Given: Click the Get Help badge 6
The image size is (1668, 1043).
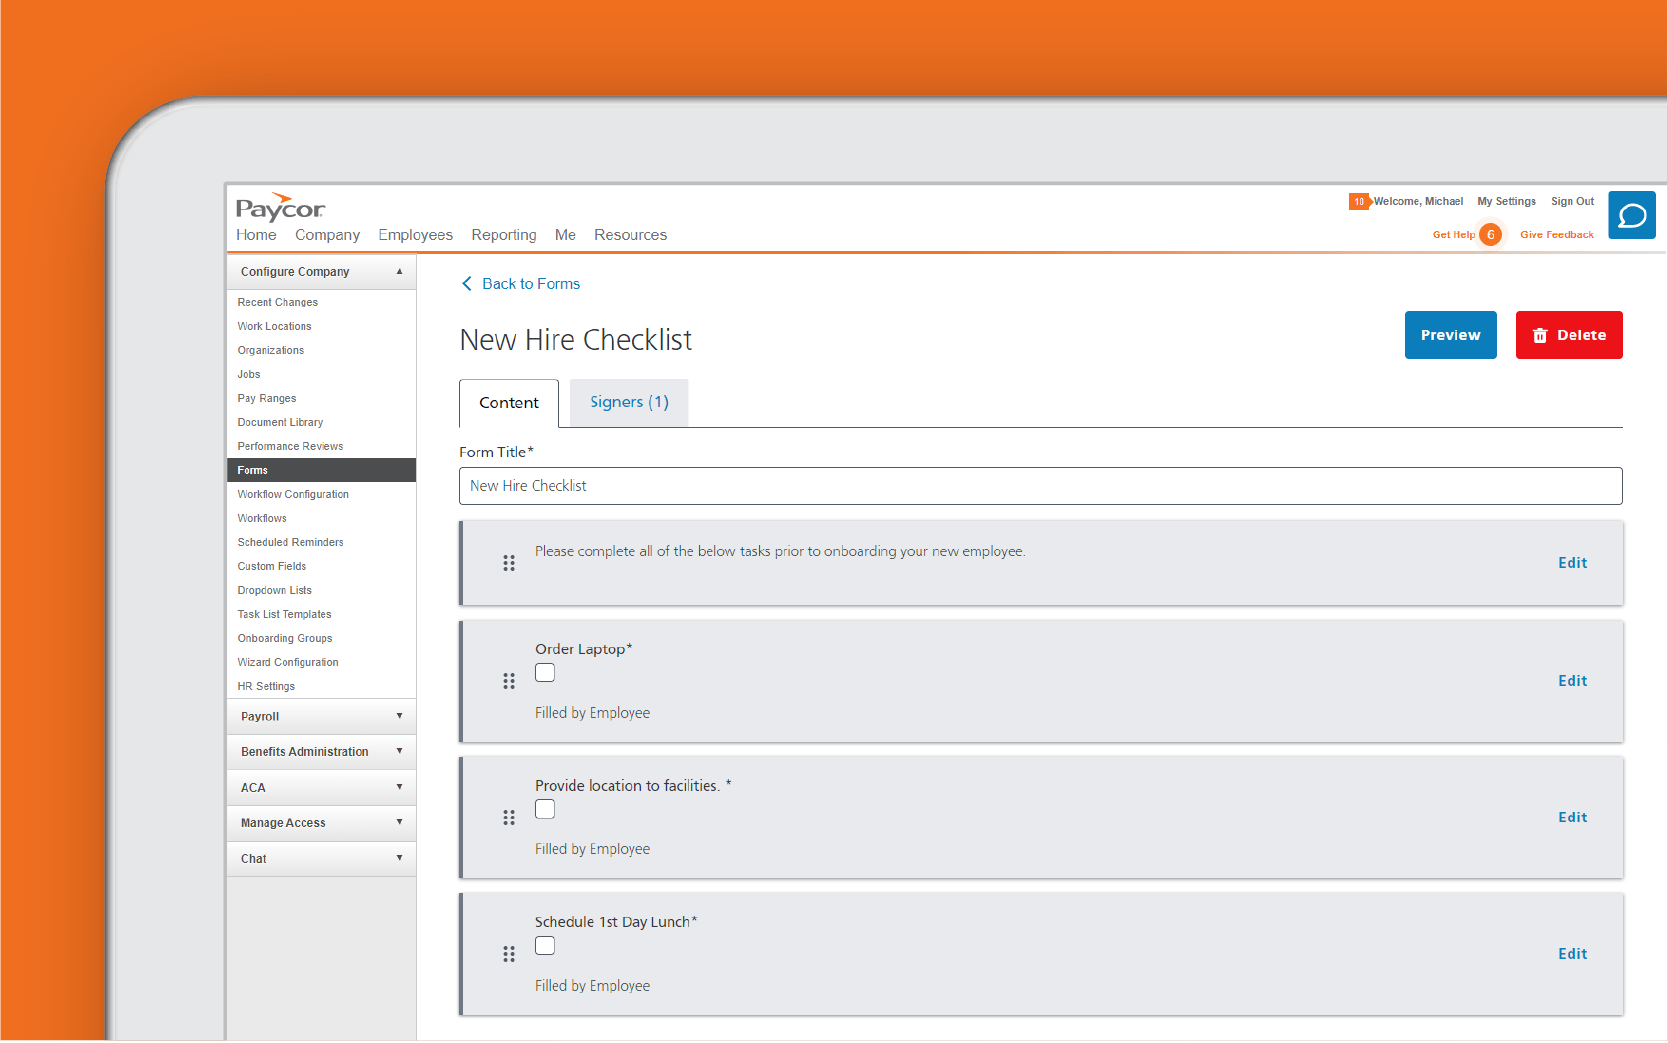Looking at the screenshot, I should click(1490, 235).
